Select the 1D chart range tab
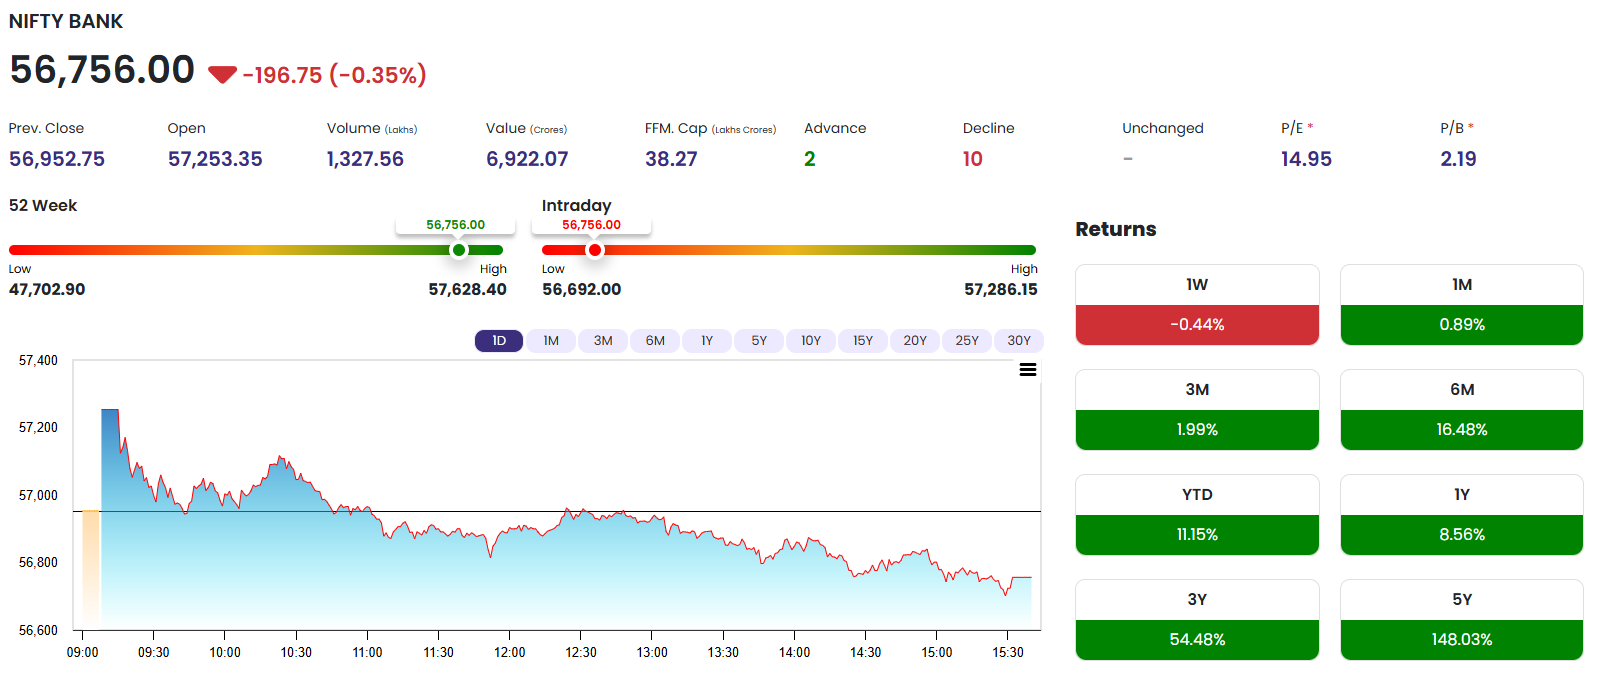The width and height of the screenshot is (1619, 678). (499, 341)
